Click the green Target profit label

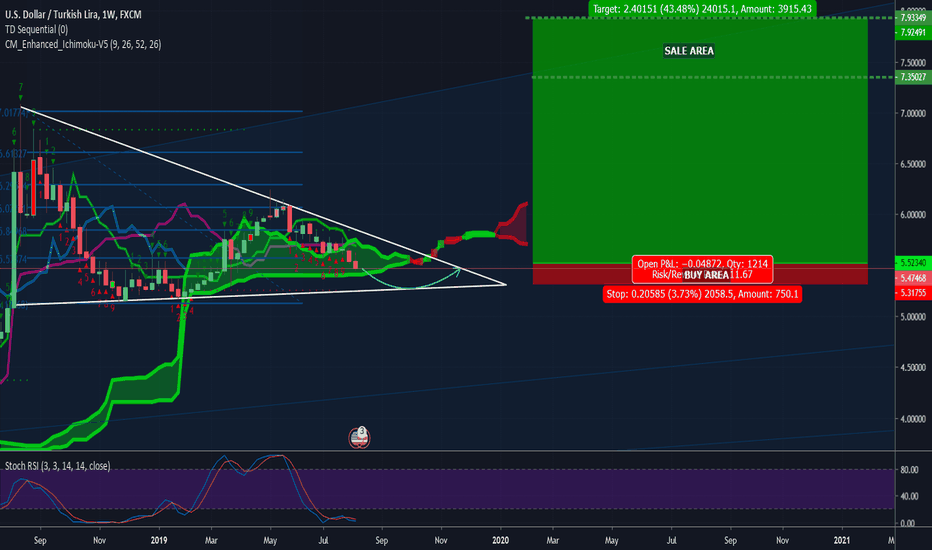[702, 9]
